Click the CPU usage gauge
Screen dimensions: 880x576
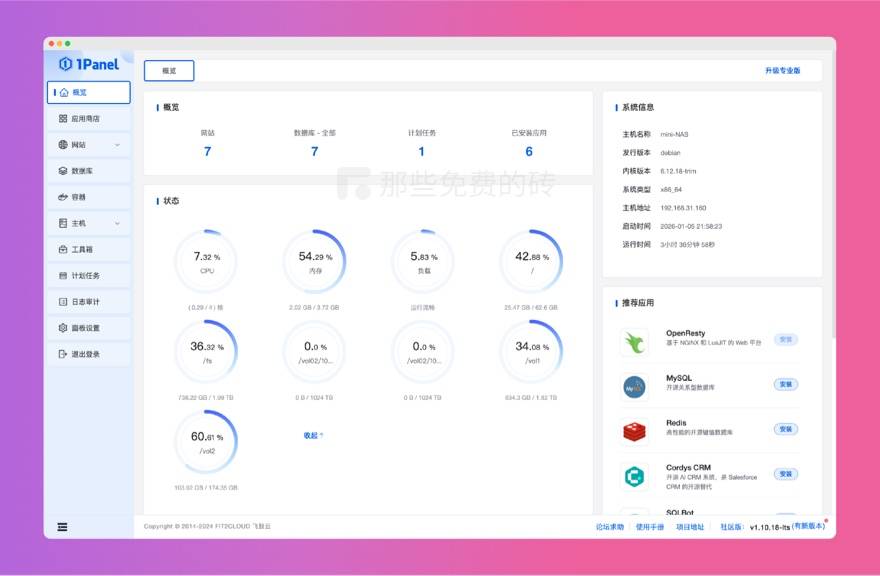pos(207,262)
